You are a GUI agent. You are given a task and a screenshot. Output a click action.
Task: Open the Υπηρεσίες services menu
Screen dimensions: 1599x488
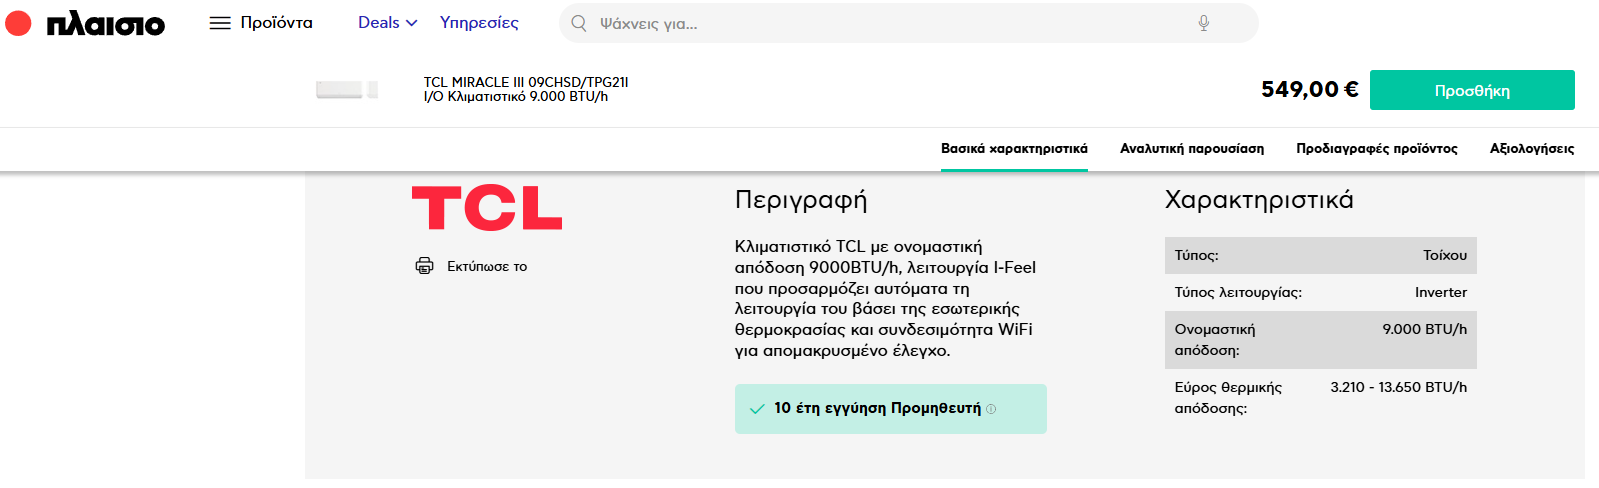point(479,23)
